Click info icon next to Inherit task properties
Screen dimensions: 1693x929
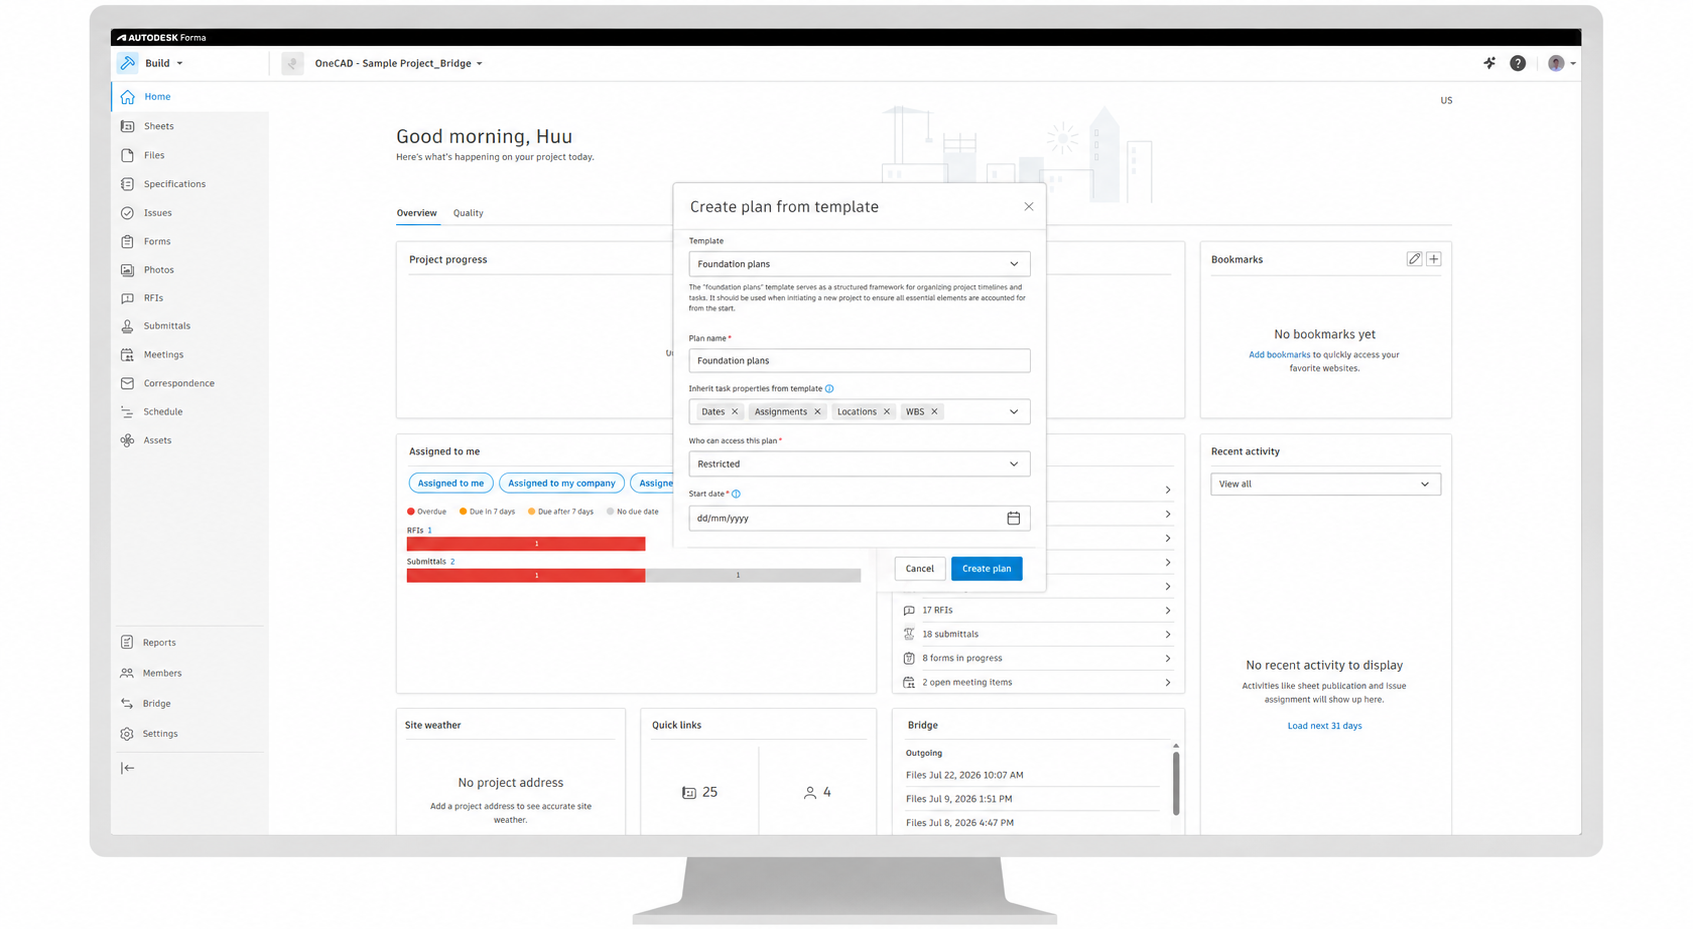(x=829, y=389)
